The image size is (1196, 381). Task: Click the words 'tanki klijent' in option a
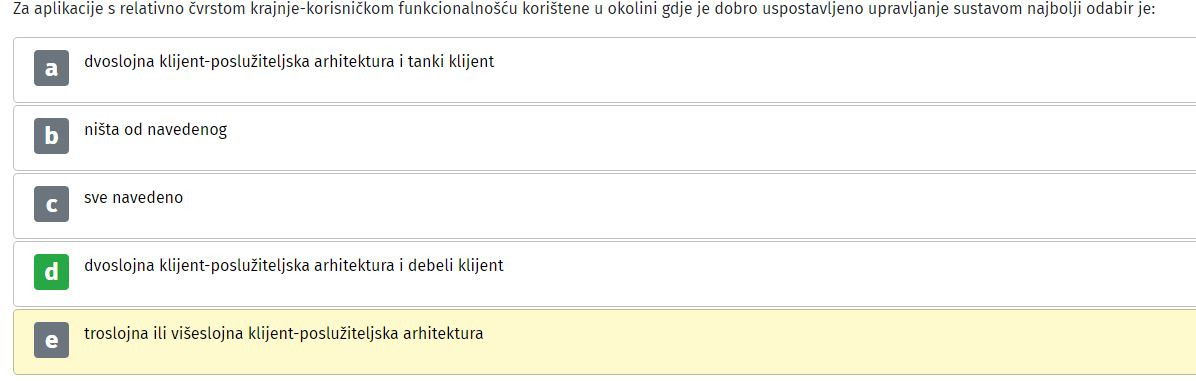pos(451,62)
